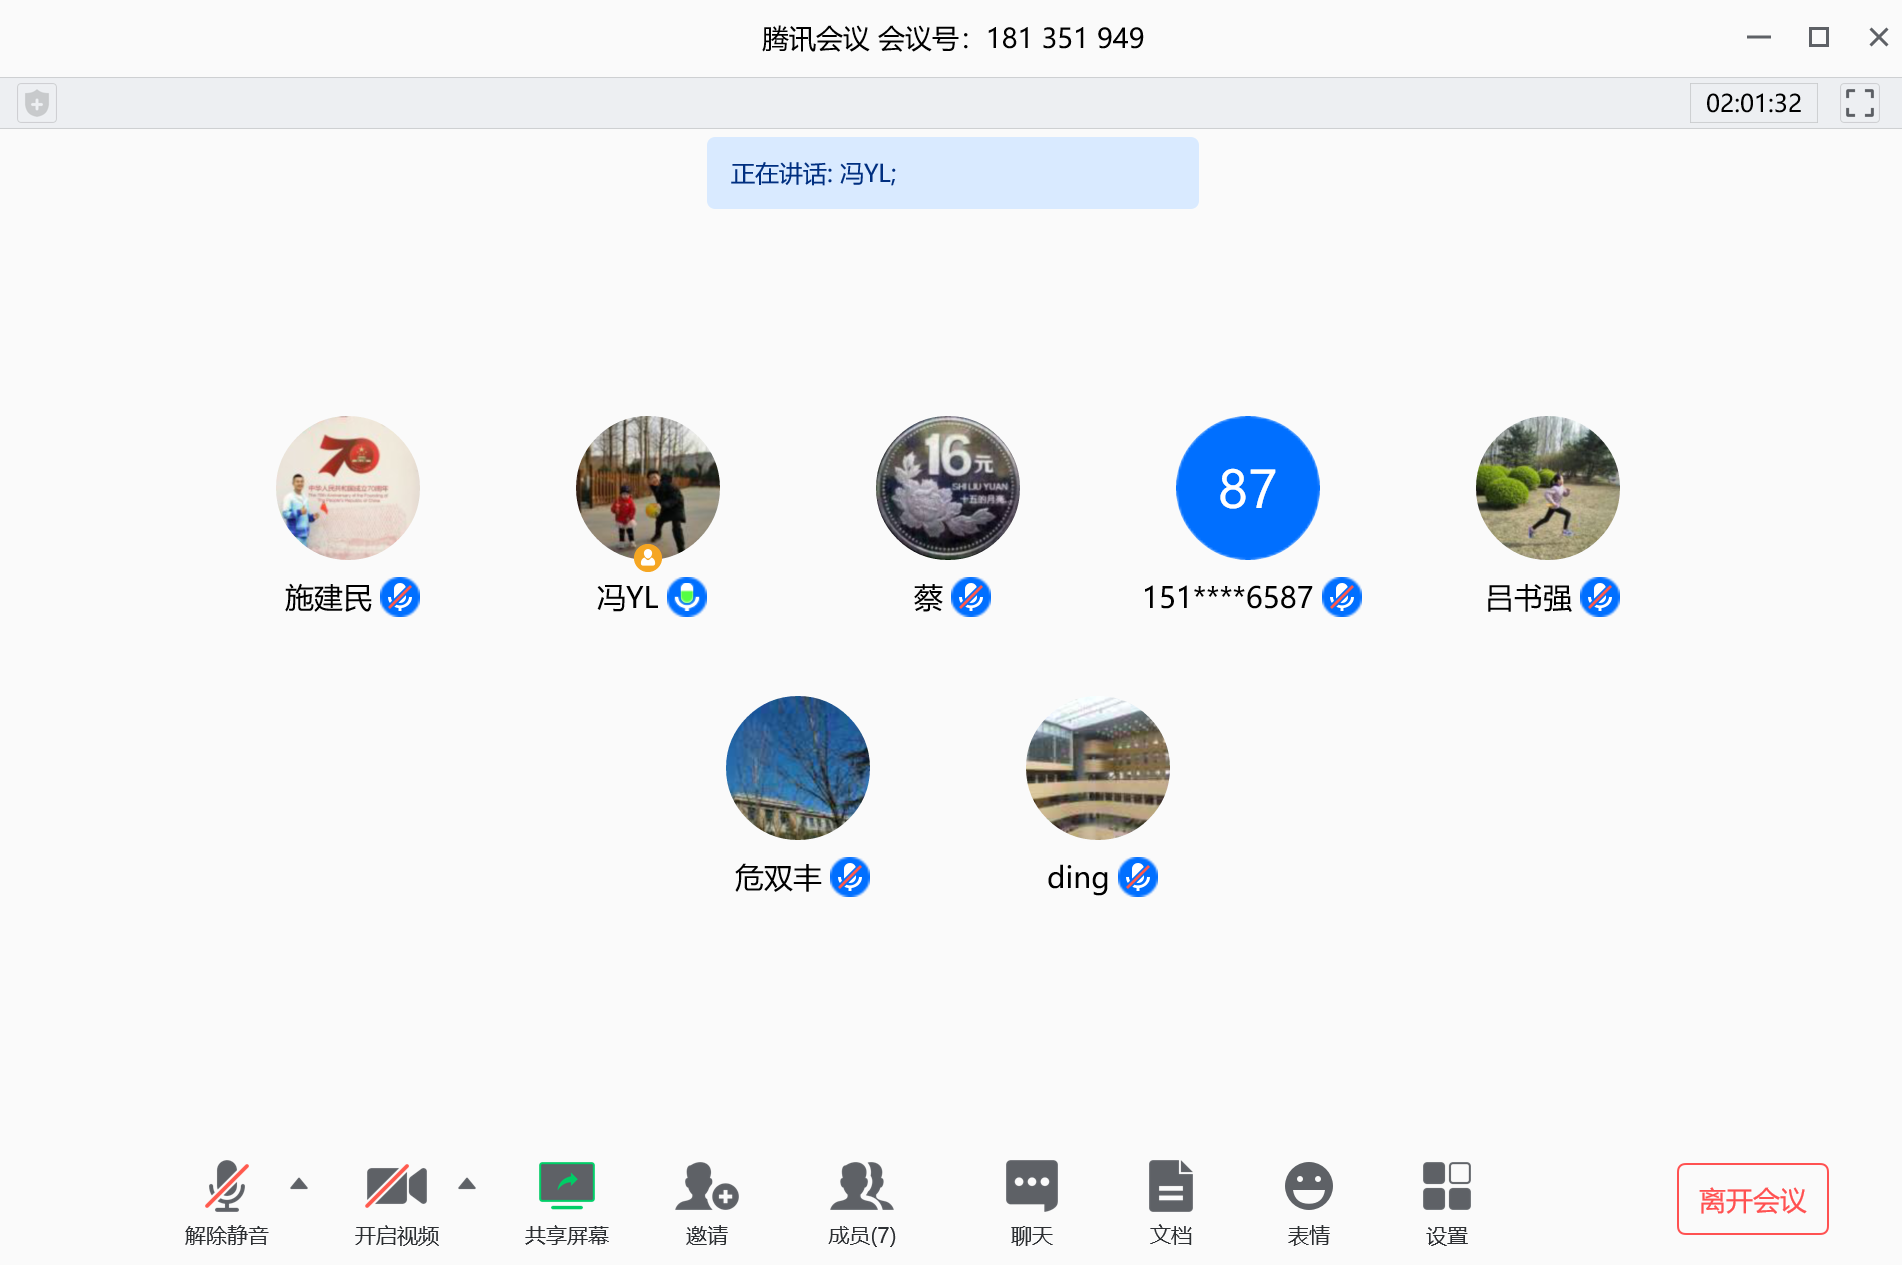Open the chat (聊天) panel
The width and height of the screenshot is (1902, 1265).
coord(1031,1201)
